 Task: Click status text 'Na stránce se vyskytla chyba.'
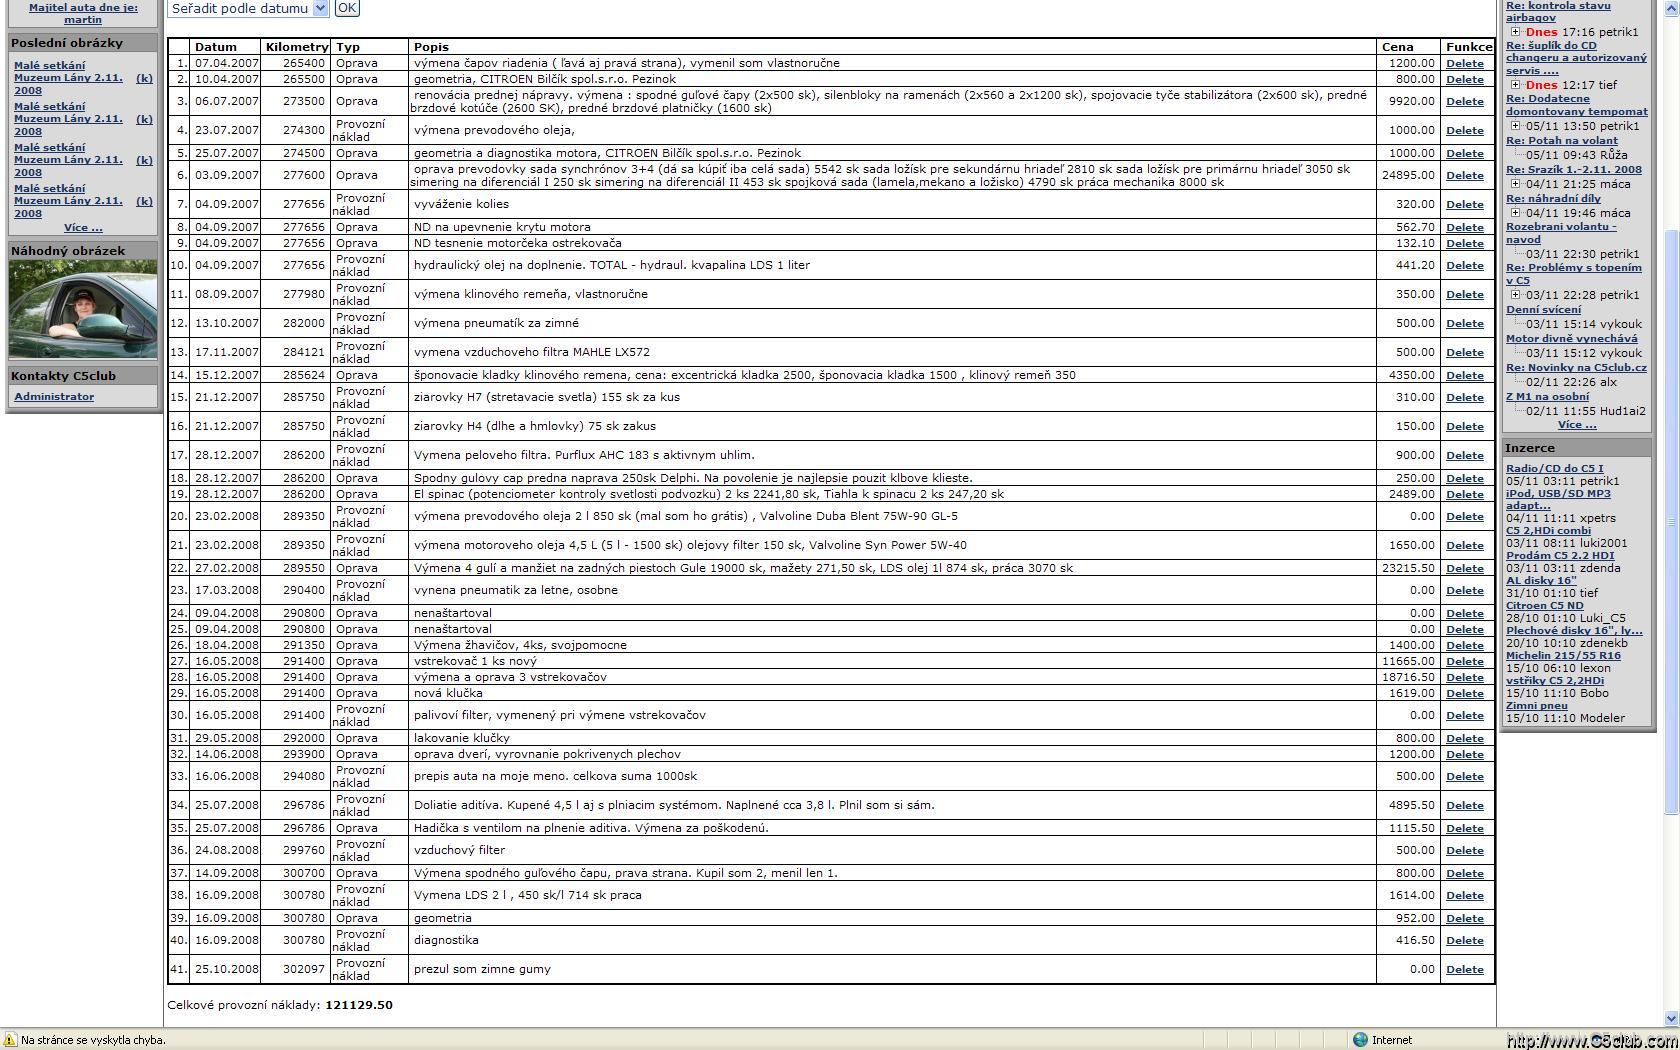tap(93, 1040)
